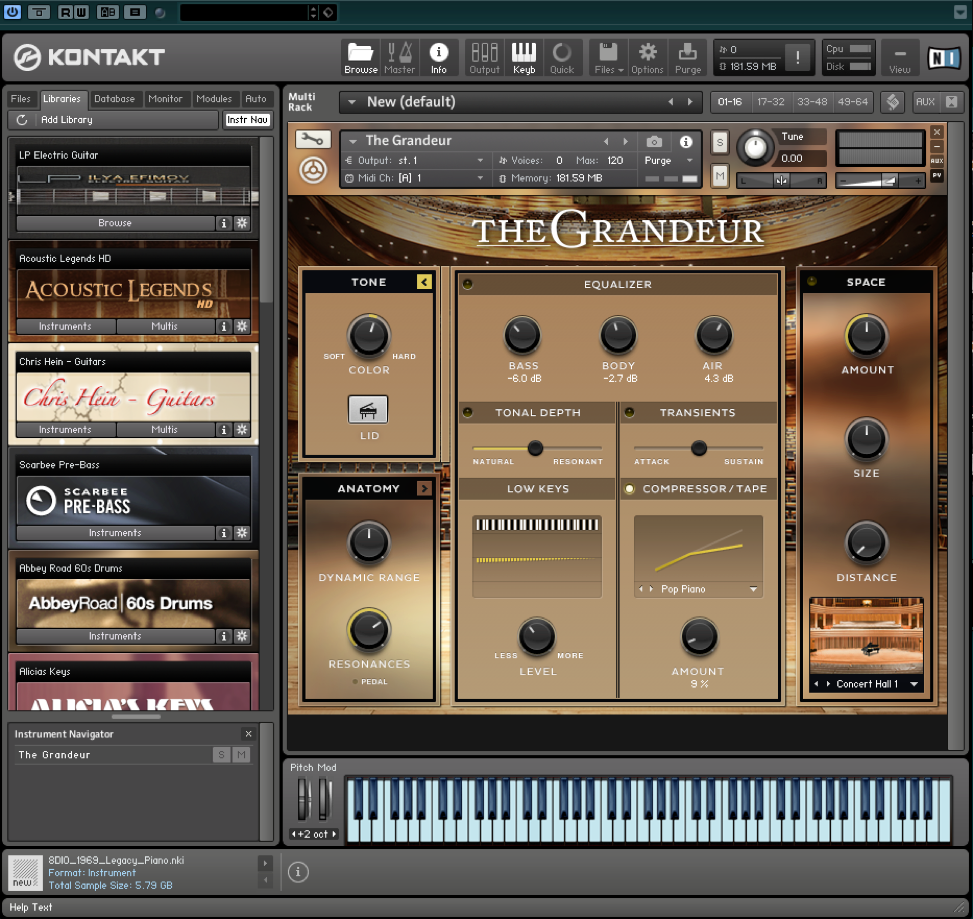Click the camera snapshot icon
Viewport: 973px width, 919px height.
tap(654, 142)
